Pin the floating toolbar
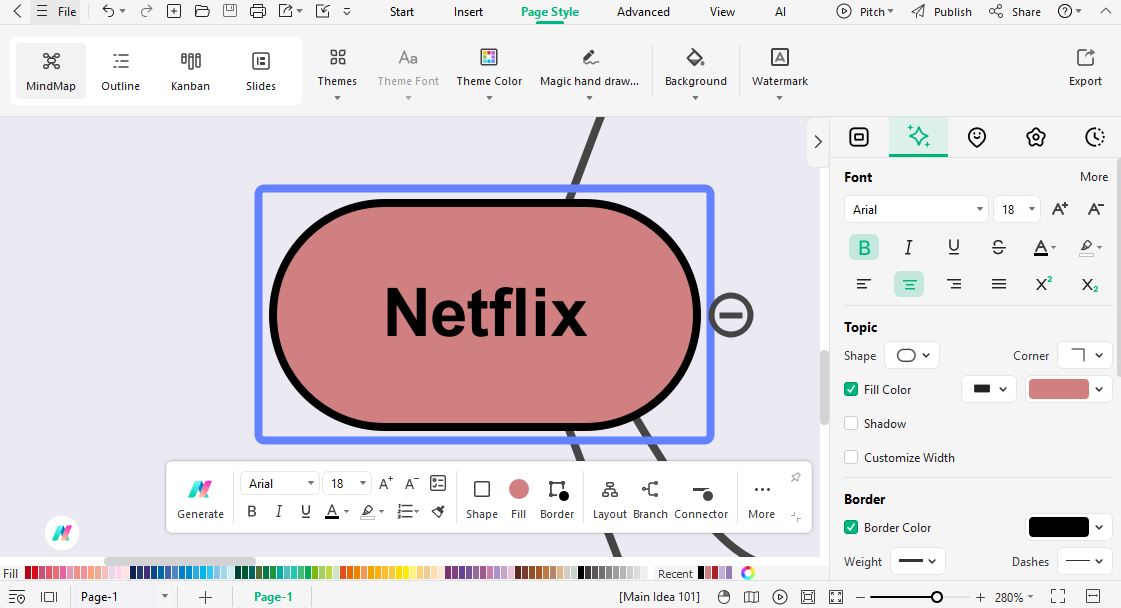 pyautogui.click(x=796, y=477)
